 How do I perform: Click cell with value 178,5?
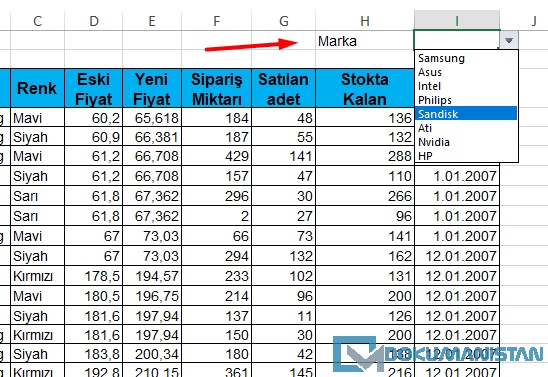[x=94, y=276]
